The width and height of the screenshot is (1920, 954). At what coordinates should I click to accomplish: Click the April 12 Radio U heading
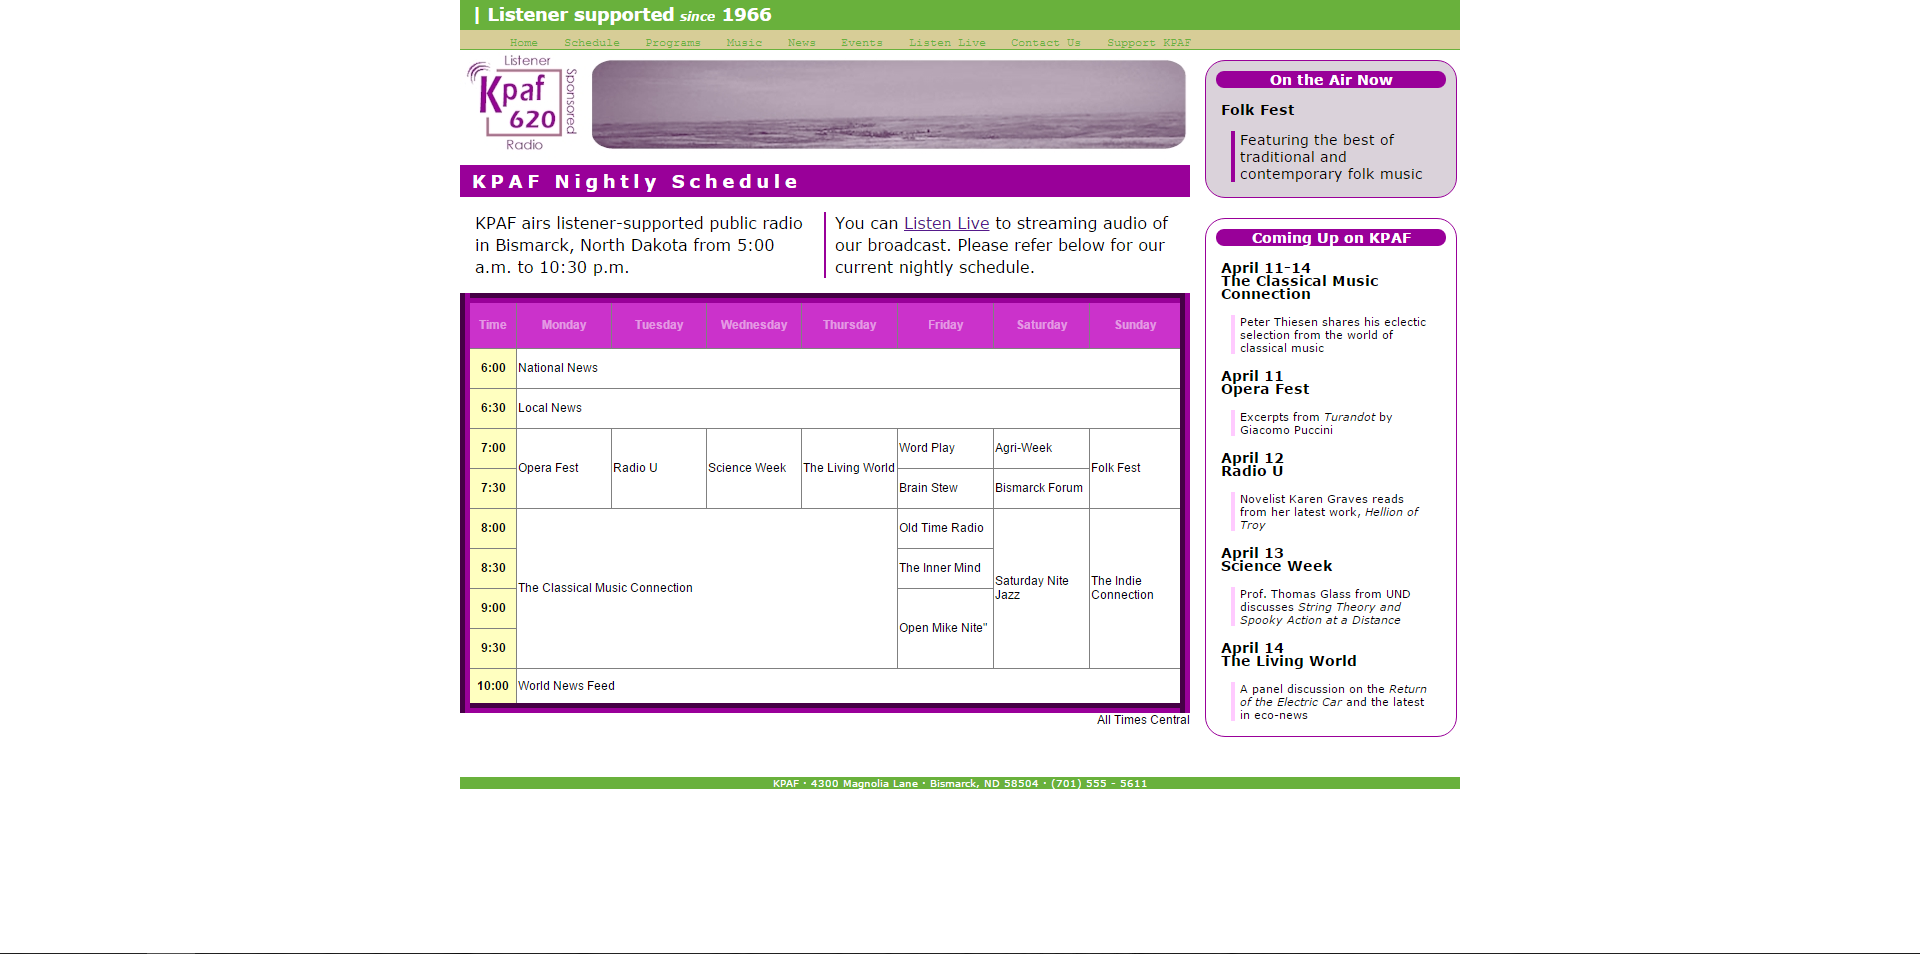pyautogui.click(x=1252, y=465)
